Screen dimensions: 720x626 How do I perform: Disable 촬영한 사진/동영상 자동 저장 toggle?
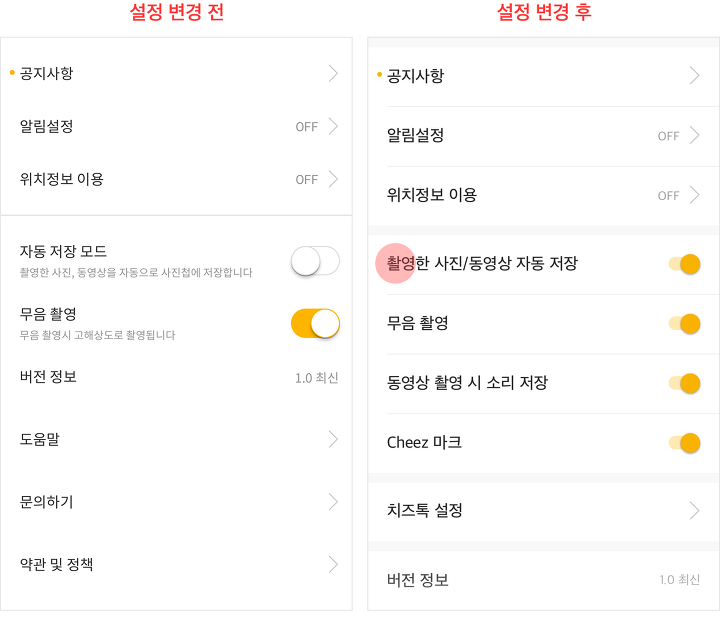coord(685,264)
